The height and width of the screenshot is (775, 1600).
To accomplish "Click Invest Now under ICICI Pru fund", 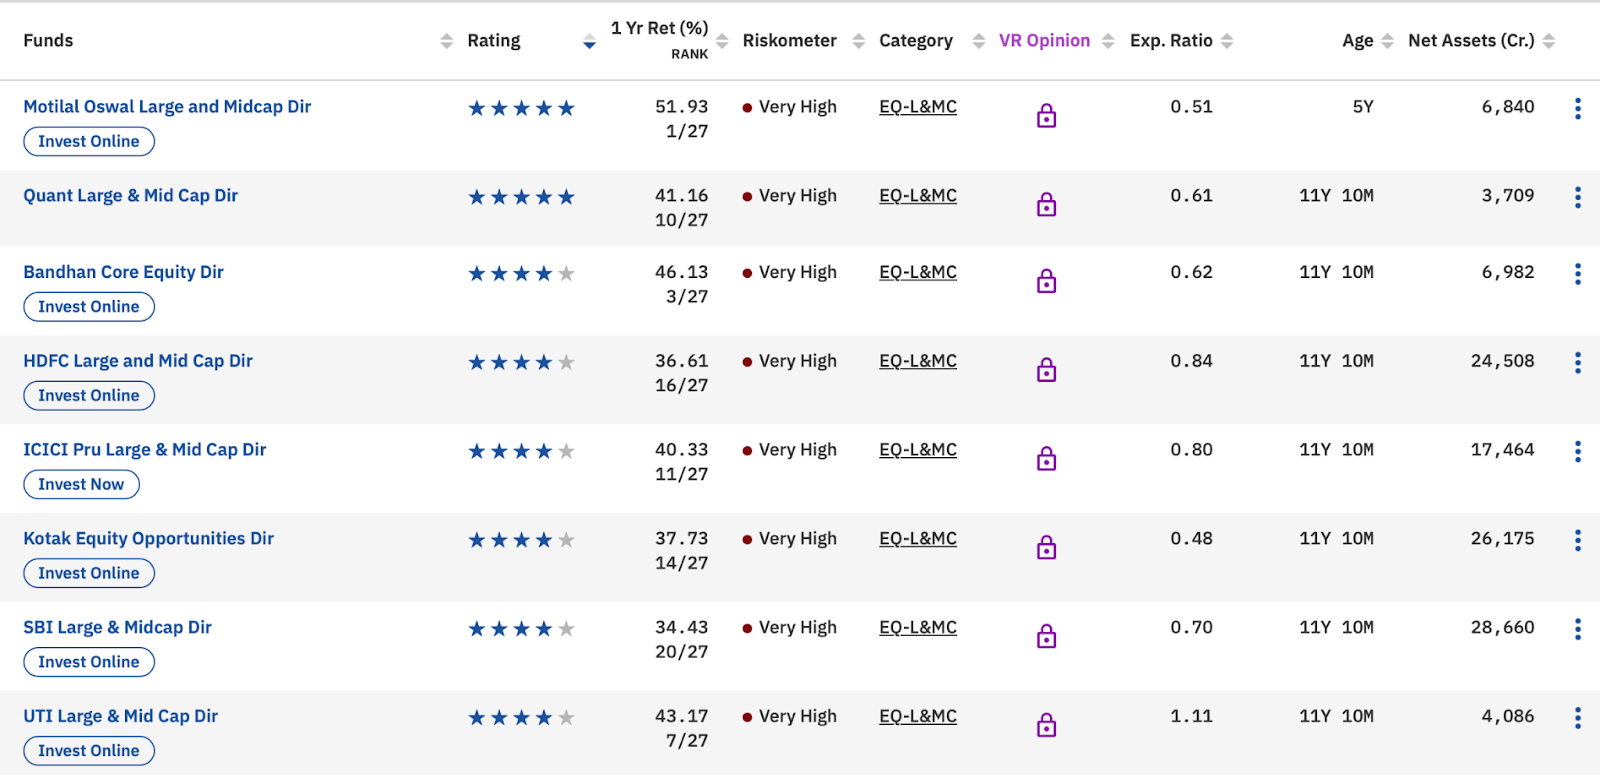I will click(81, 484).
